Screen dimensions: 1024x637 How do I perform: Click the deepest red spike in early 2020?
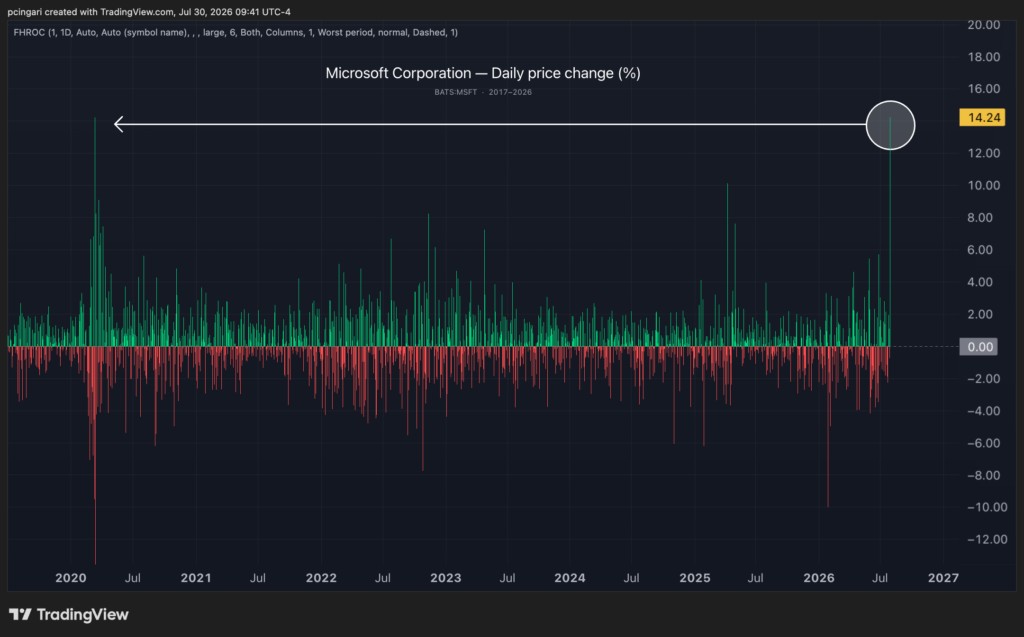pyautogui.click(x=95, y=455)
